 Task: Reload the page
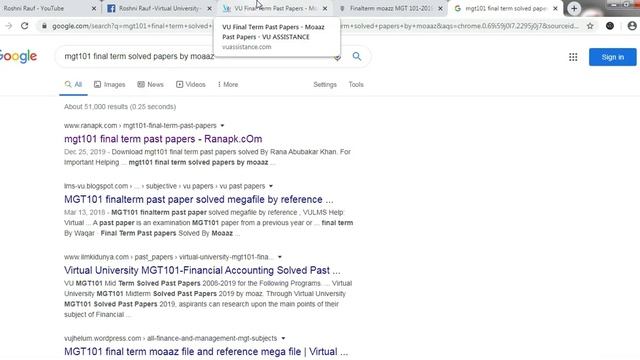tap(25, 26)
